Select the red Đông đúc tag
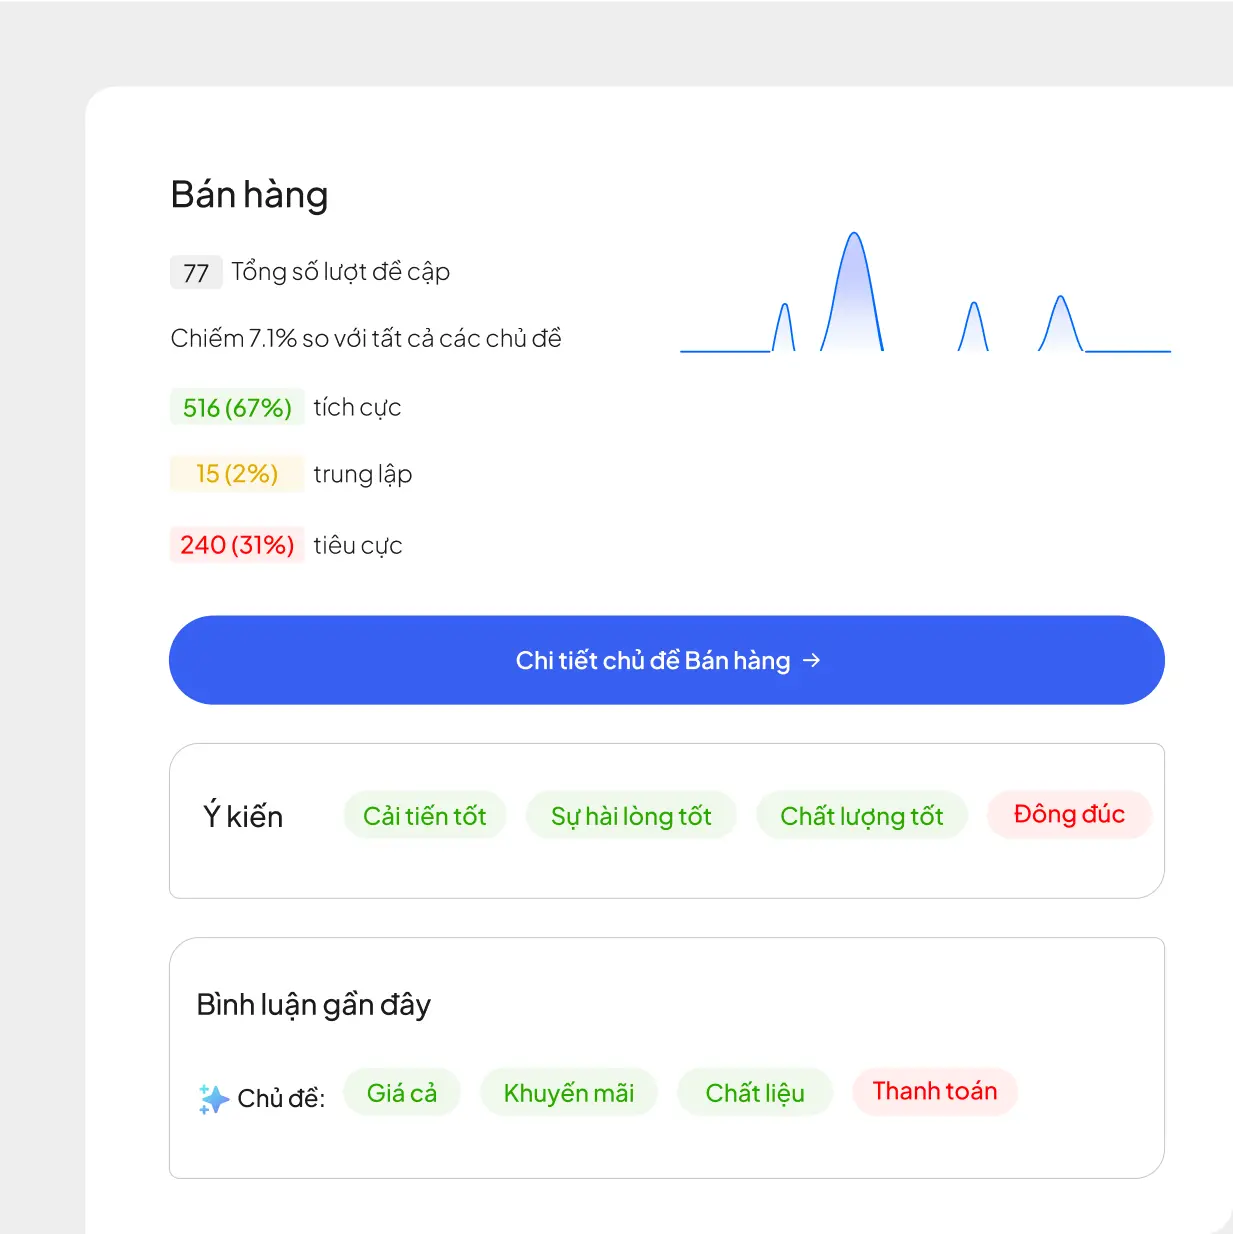1233x1234 pixels. coord(1069,814)
